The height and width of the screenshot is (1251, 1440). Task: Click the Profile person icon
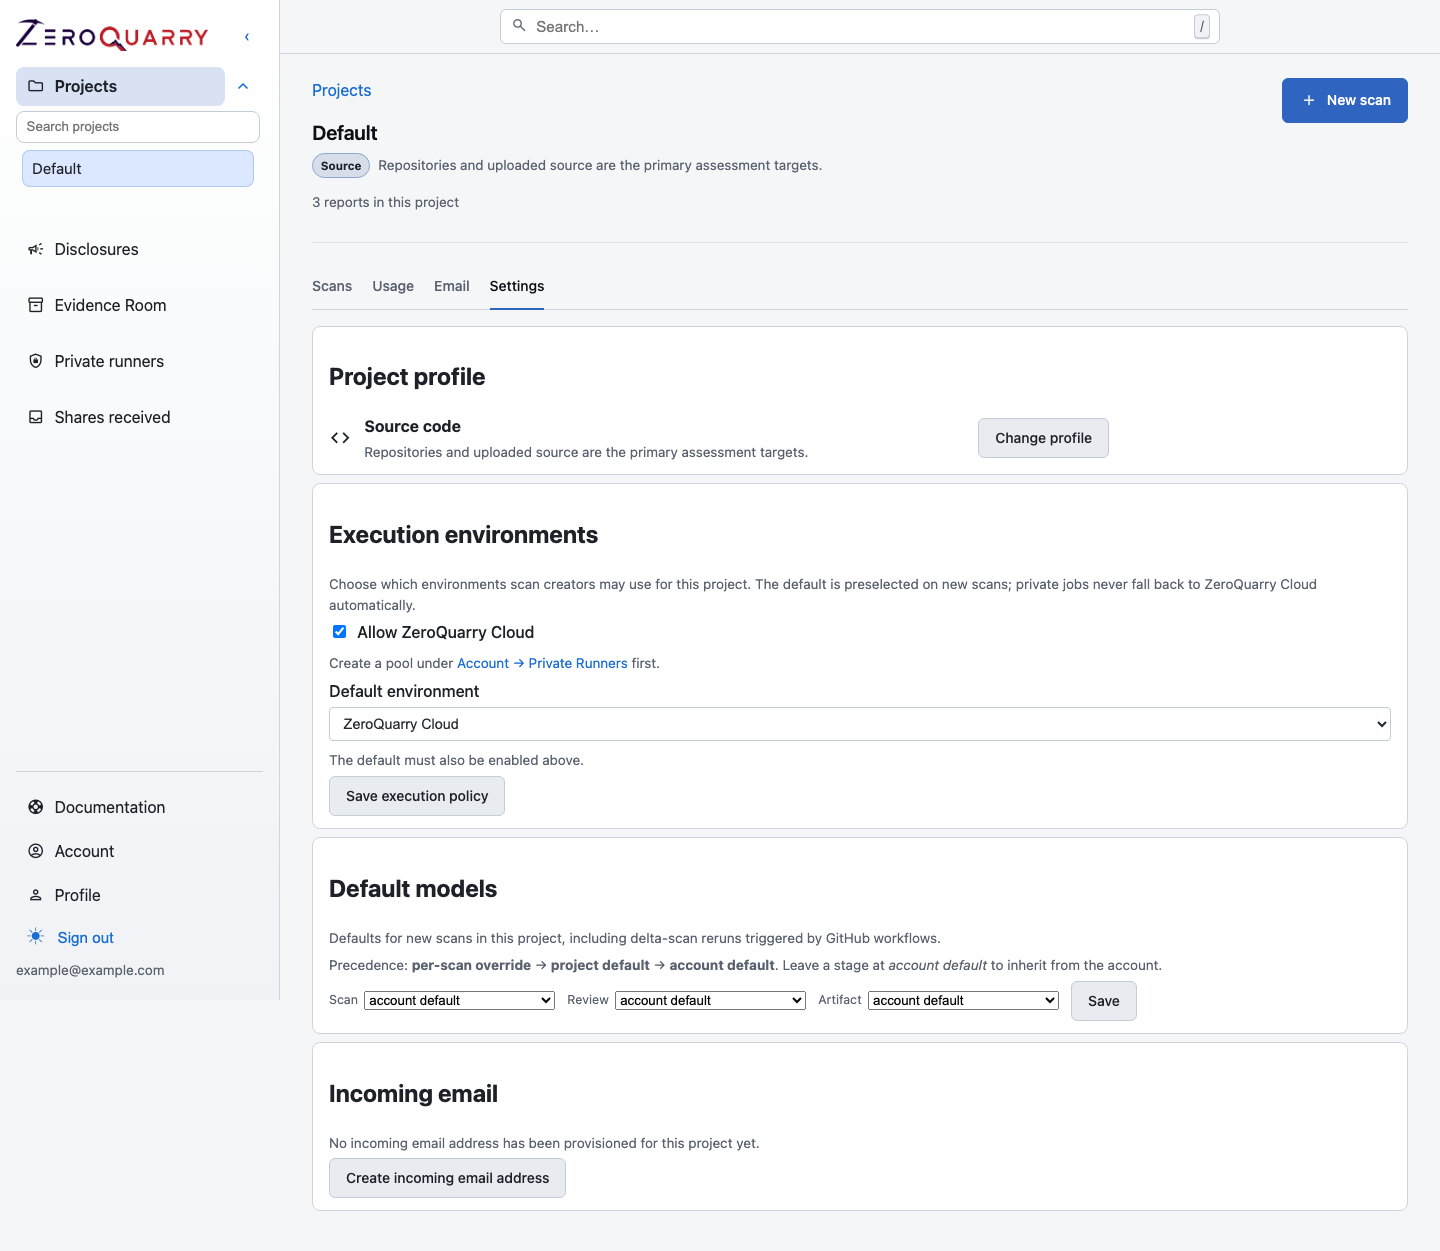click(x=36, y=895)
